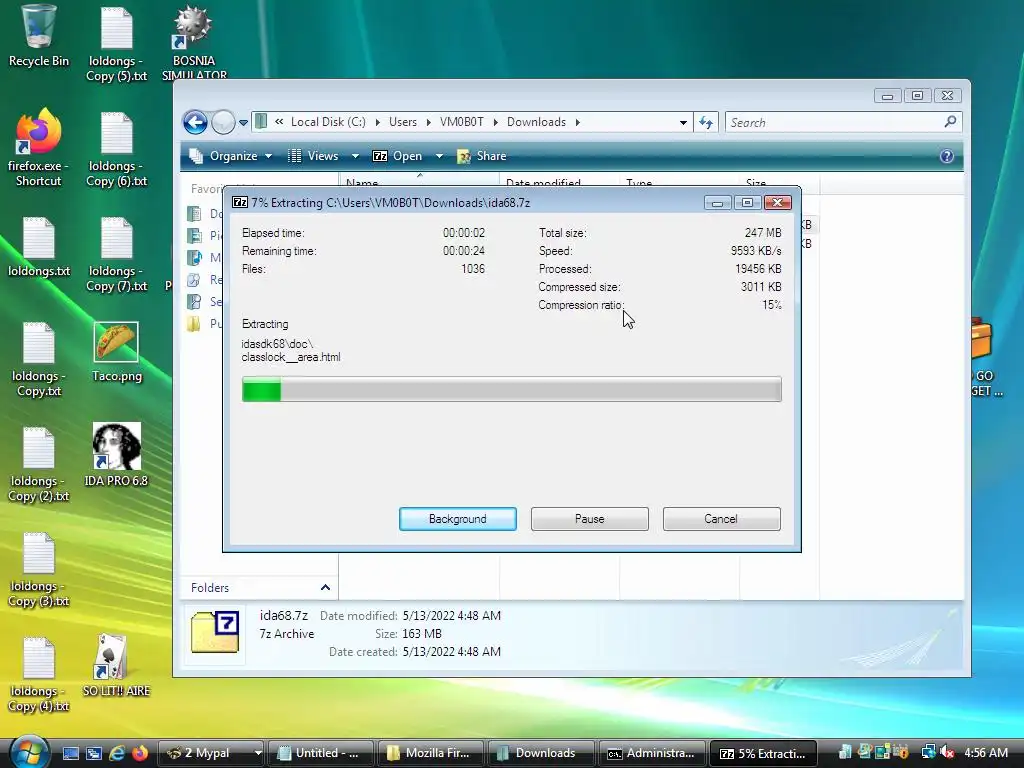Image resolution: width=1024 pixels, height=768 pixels.
Task: Select Local Disk (C:) in address bar
Action: click(328, 122)
